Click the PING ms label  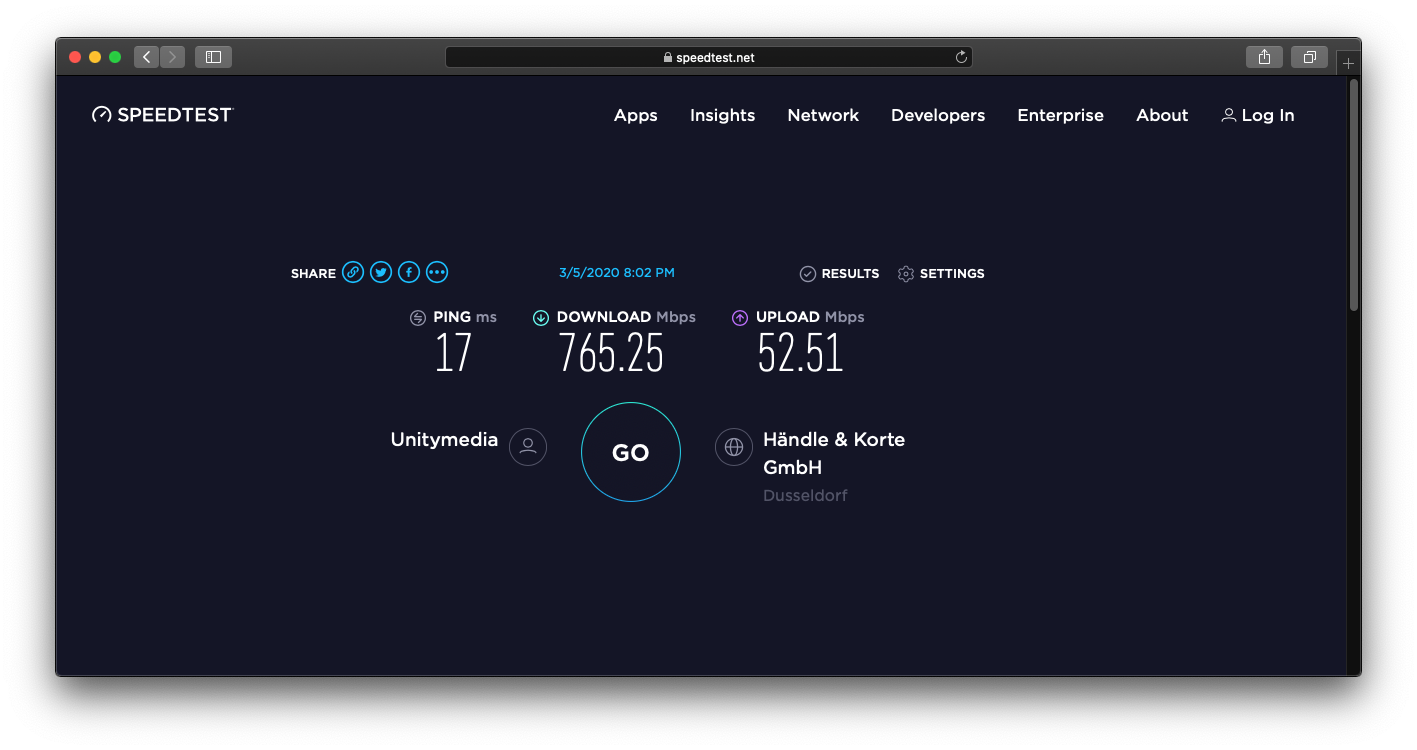465,317
